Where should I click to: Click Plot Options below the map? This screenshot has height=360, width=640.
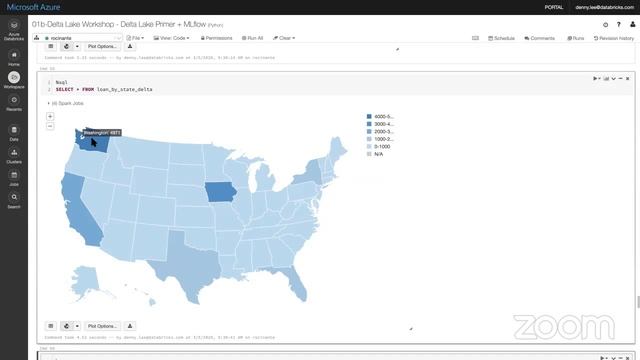point(102,326)
